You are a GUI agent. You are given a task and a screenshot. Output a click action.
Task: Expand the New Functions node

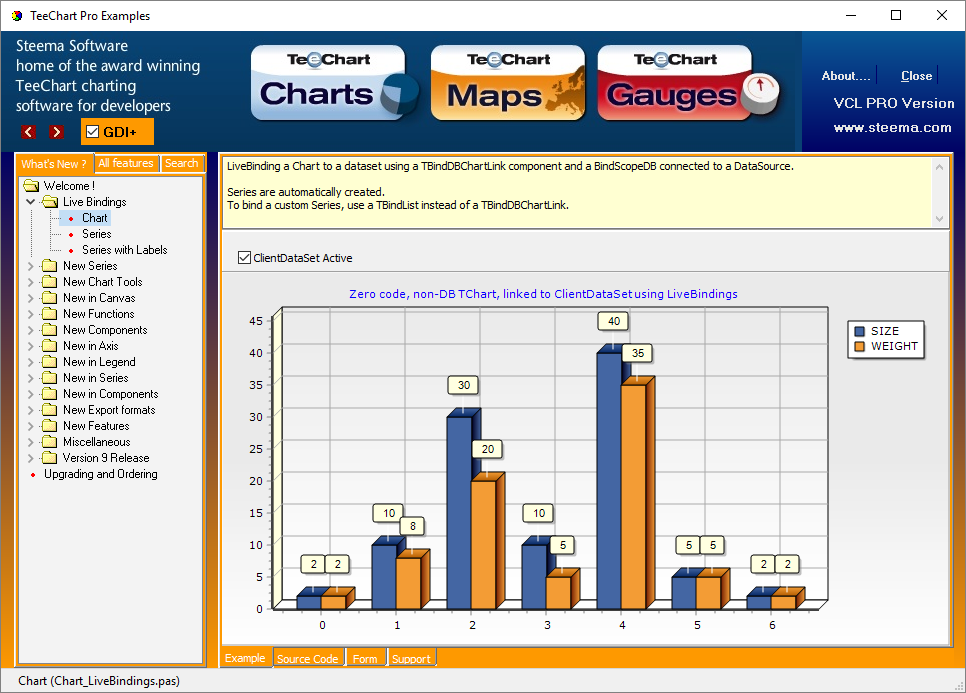(30, 314)
